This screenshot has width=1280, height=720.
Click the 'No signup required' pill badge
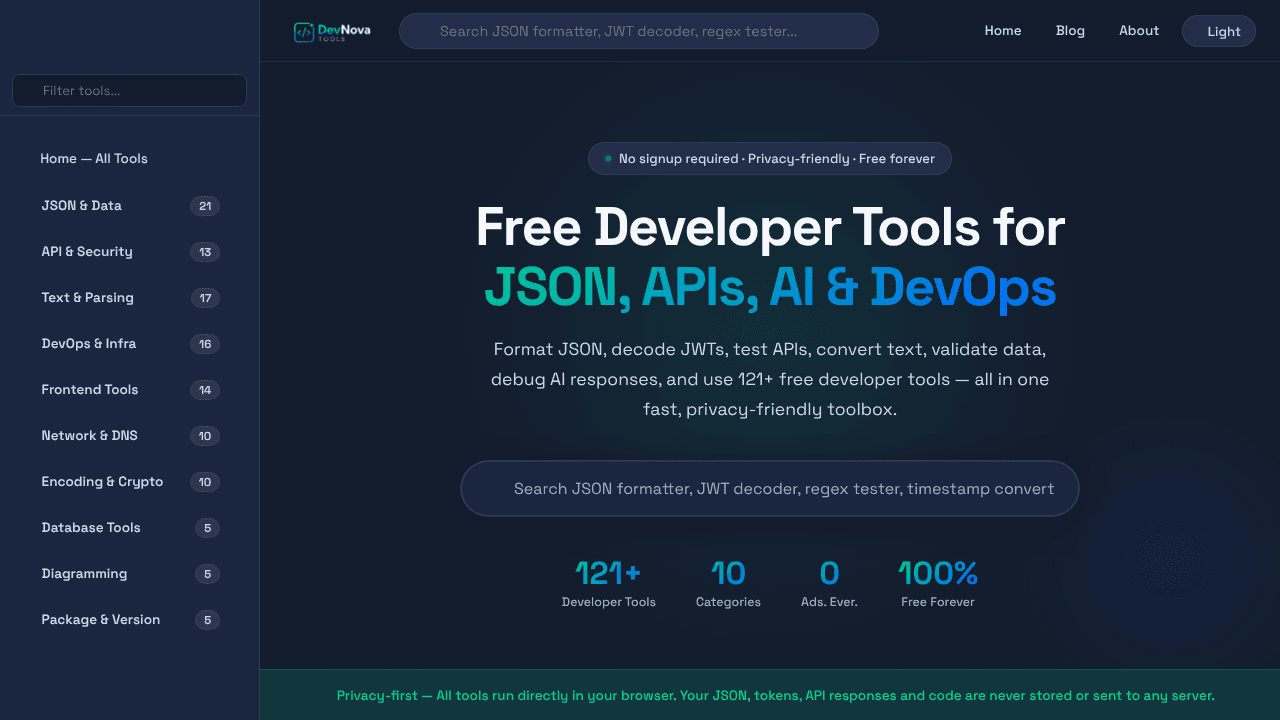(x=770, y=159)
